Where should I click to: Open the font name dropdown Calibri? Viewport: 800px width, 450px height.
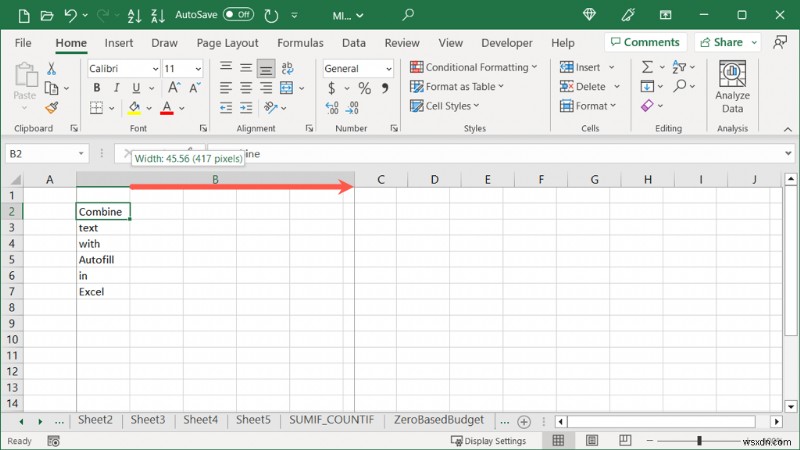pyautogui.click(x=155, y=68)
